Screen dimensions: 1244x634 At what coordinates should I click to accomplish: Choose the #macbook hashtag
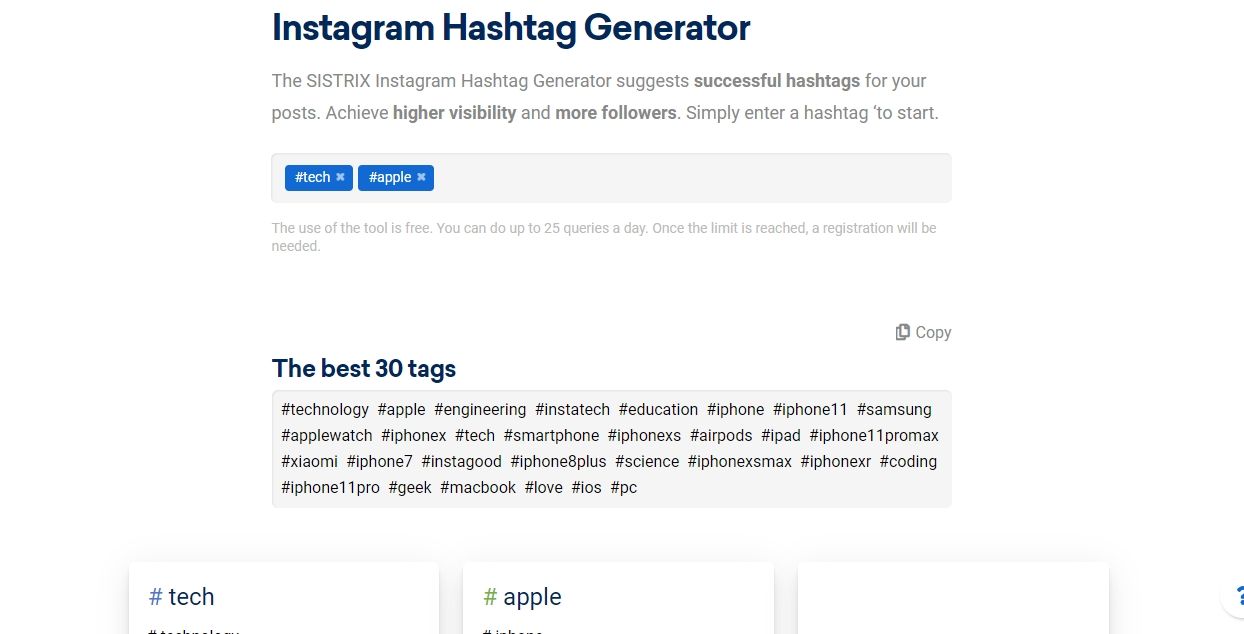pyautogui.click(x=478, y=487)
